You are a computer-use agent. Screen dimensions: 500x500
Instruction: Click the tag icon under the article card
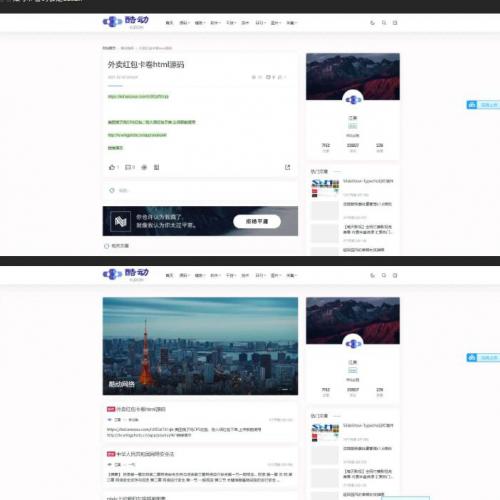(x=112, y=190)
